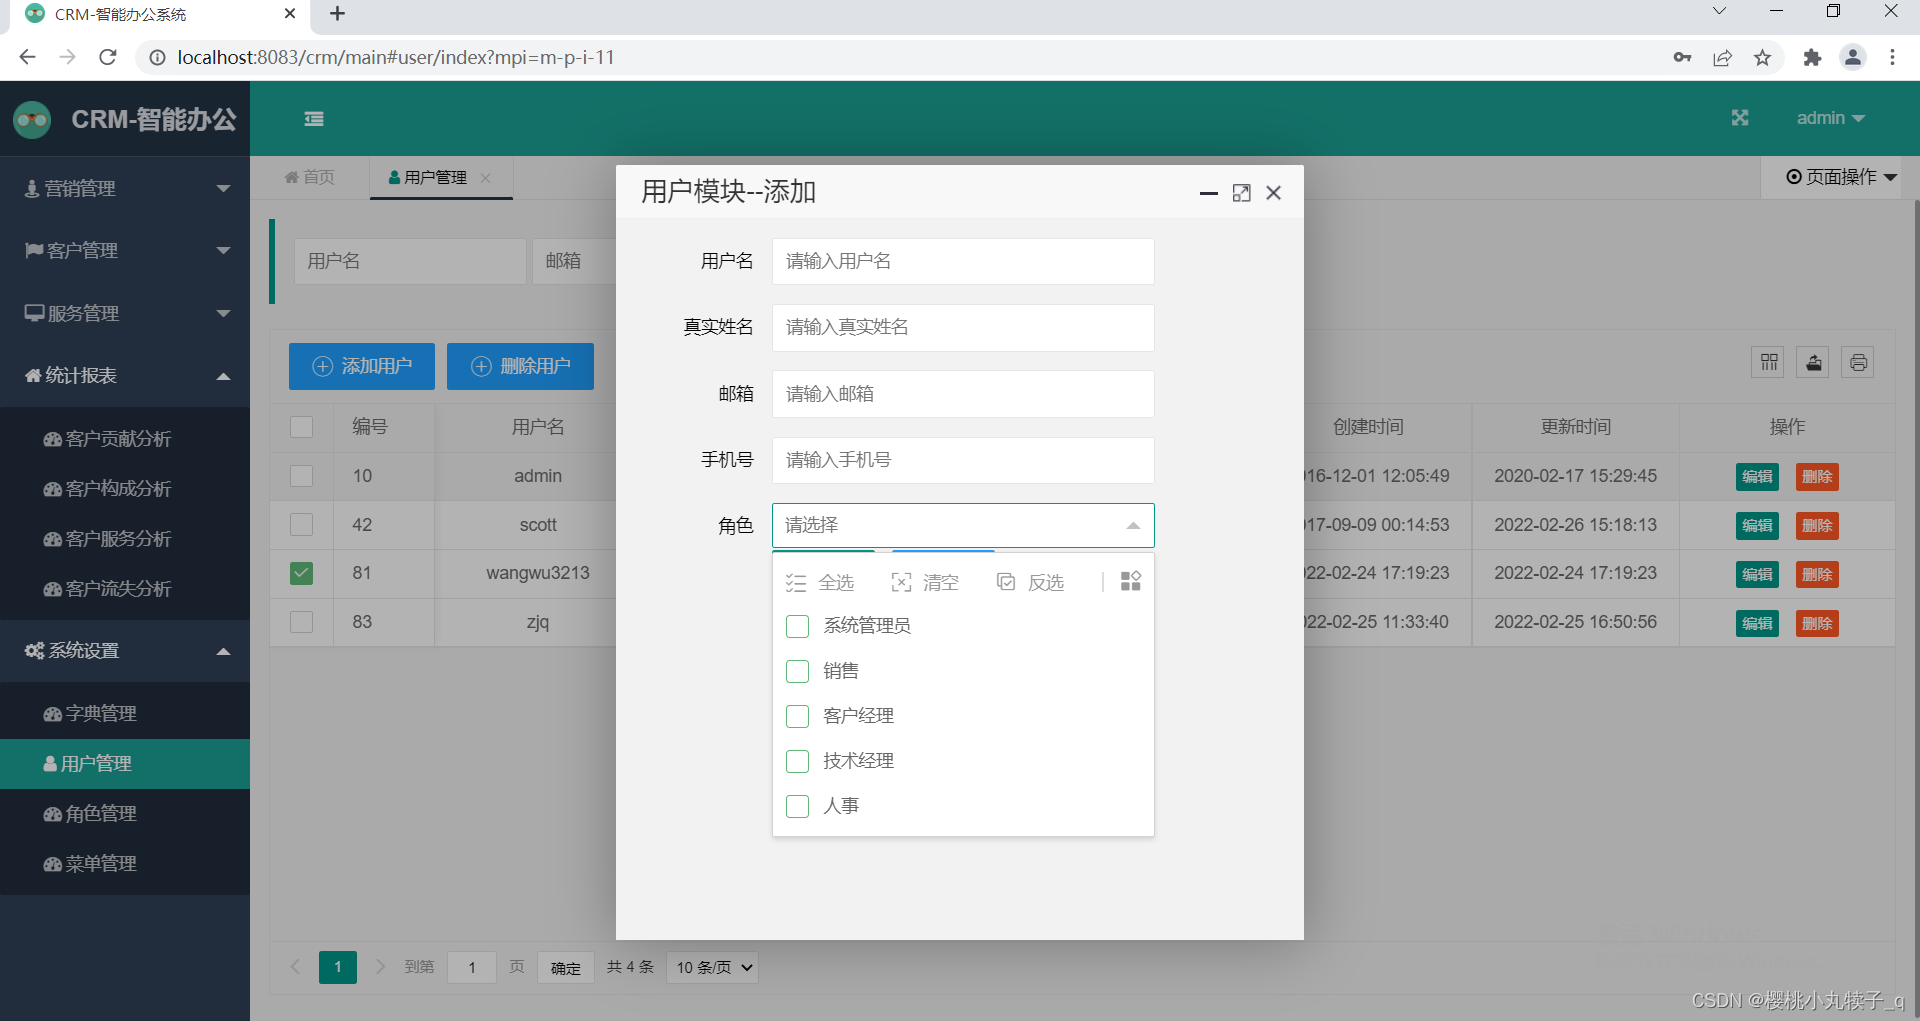Open the column display settings icon above the table
The height and width of the screenshot is (1021, 1920).
(x=1767, y=362)
